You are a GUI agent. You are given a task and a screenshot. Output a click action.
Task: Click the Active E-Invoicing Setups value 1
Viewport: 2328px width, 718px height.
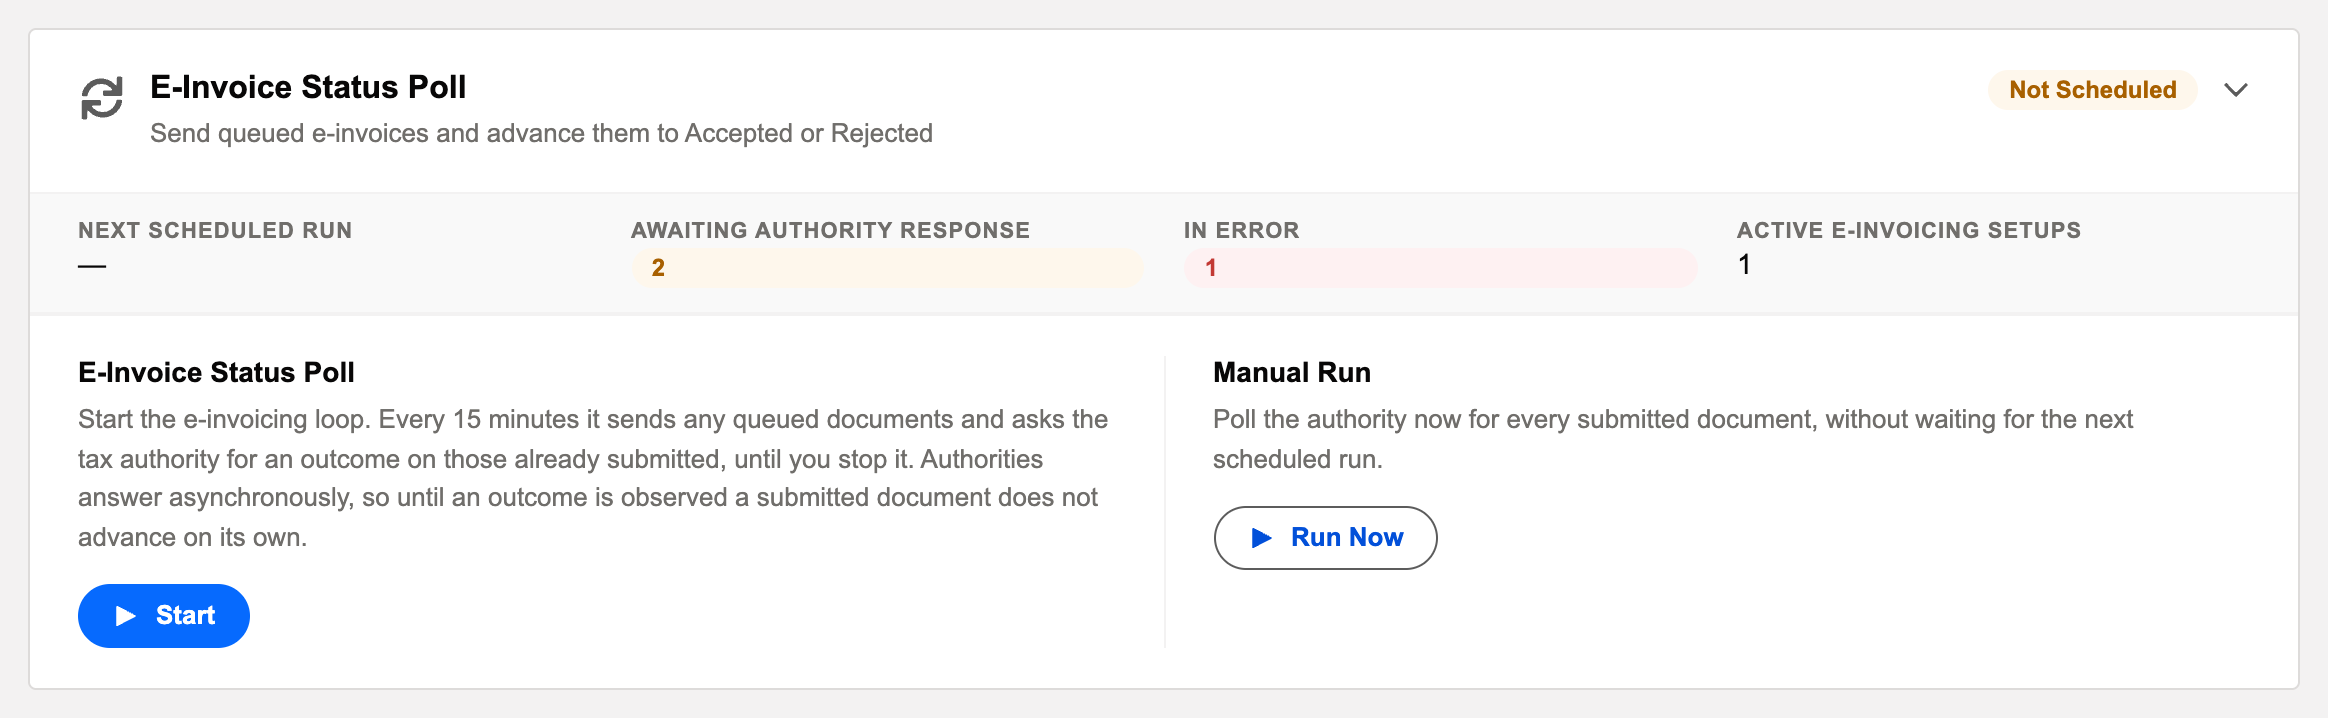[1744, 265]
